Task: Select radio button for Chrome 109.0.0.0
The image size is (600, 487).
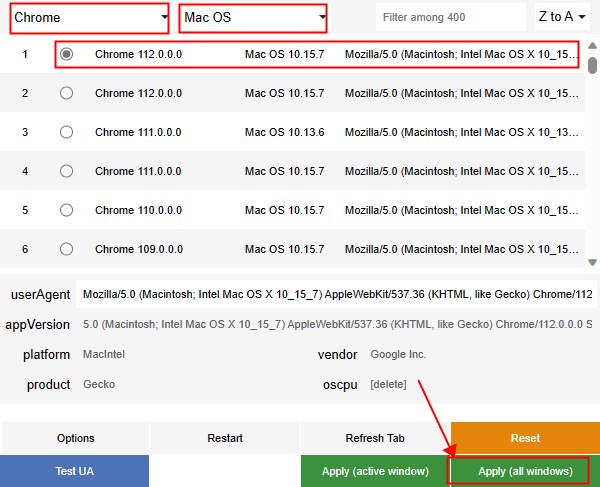Action: click(x=67, y=249)
